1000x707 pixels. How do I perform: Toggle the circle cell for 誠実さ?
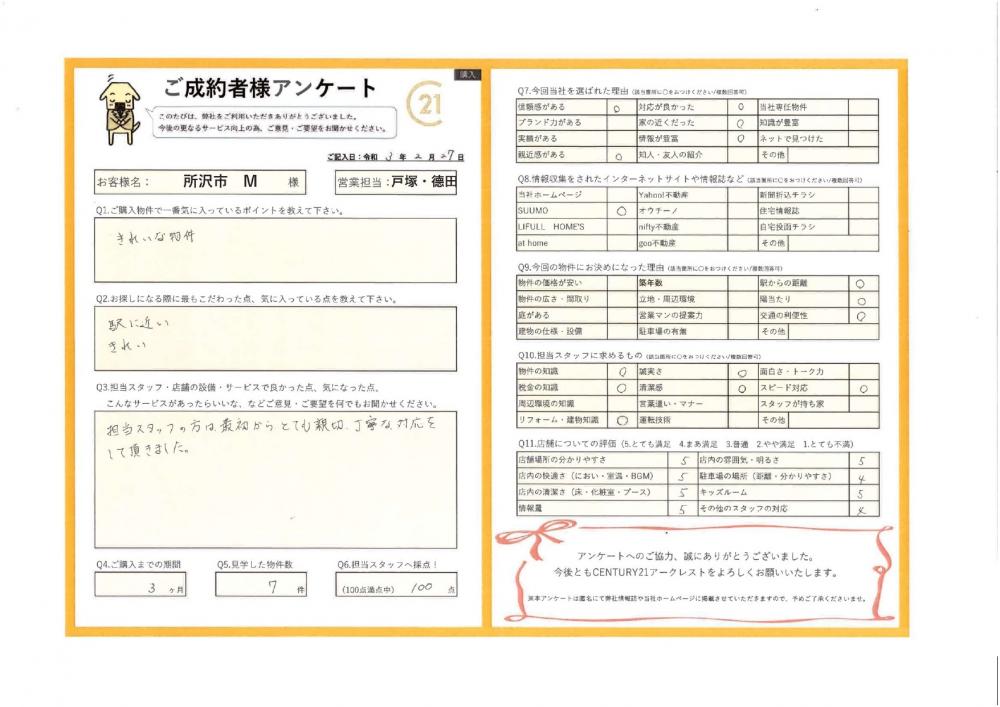(742, 372)
